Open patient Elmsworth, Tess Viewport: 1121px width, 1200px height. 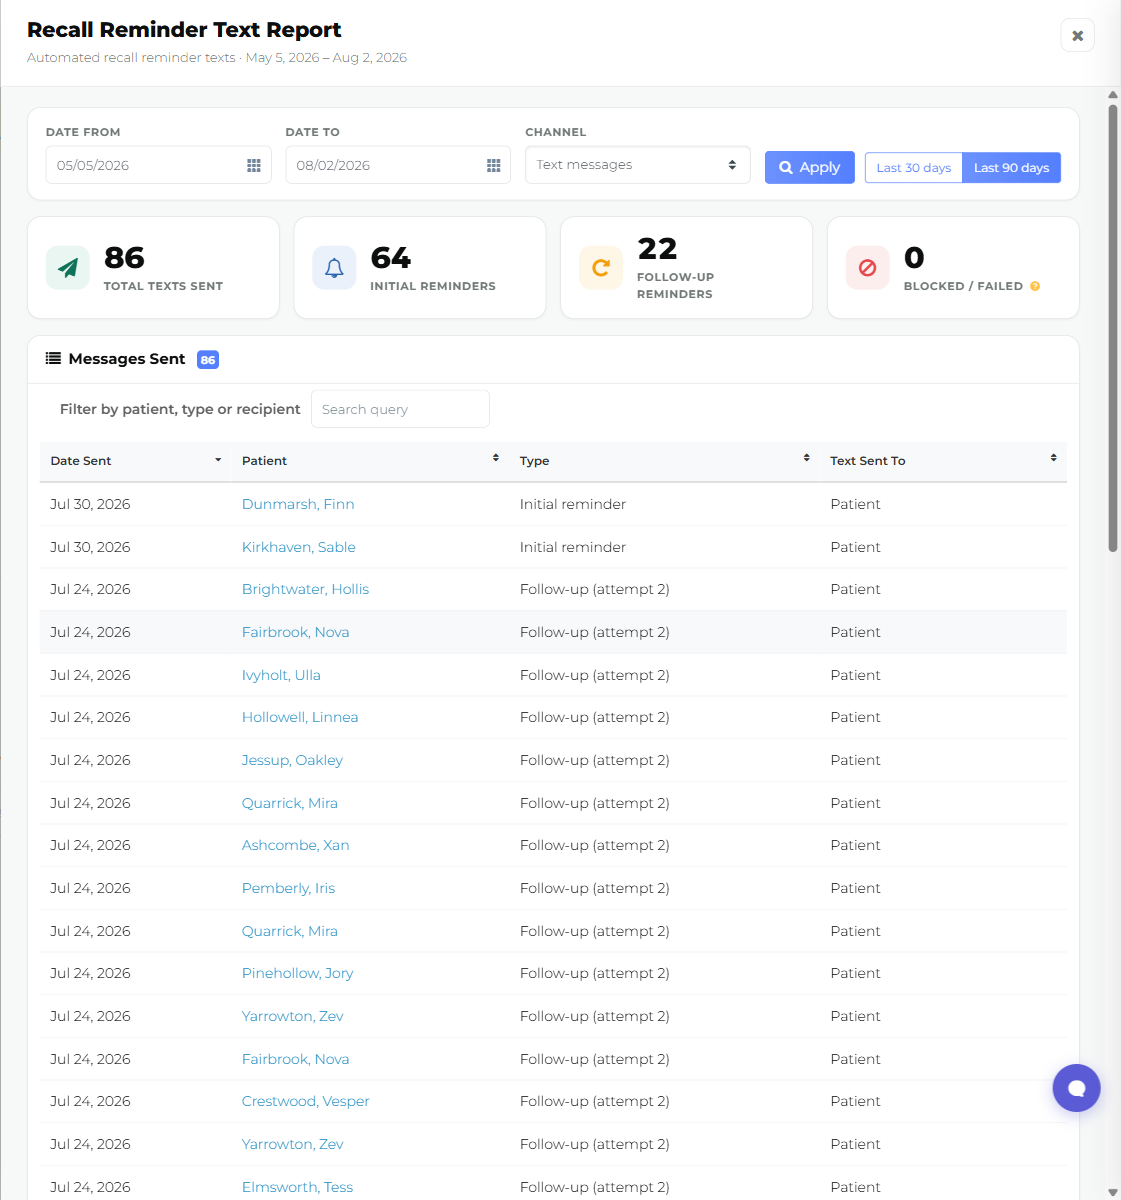click(298, 1187)
